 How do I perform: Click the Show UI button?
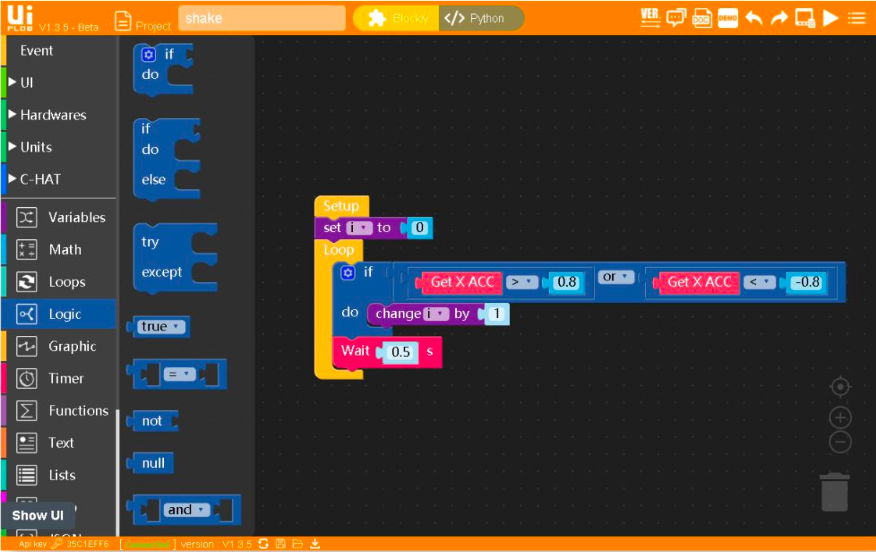(x=38, y=516)
